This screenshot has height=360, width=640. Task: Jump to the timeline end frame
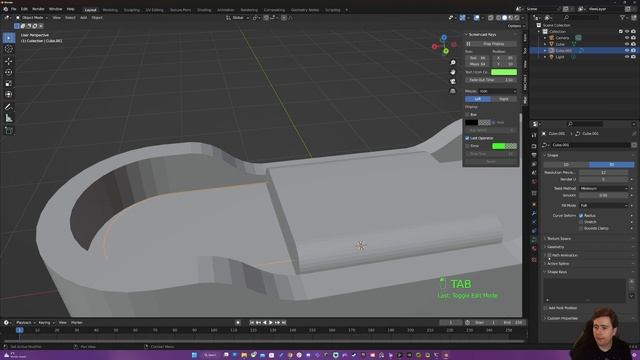coord(284,322)
